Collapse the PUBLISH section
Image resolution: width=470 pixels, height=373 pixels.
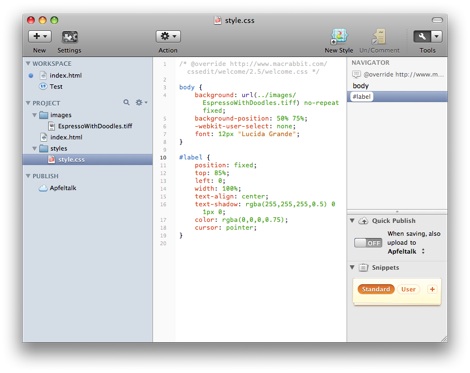click(28, 176)
